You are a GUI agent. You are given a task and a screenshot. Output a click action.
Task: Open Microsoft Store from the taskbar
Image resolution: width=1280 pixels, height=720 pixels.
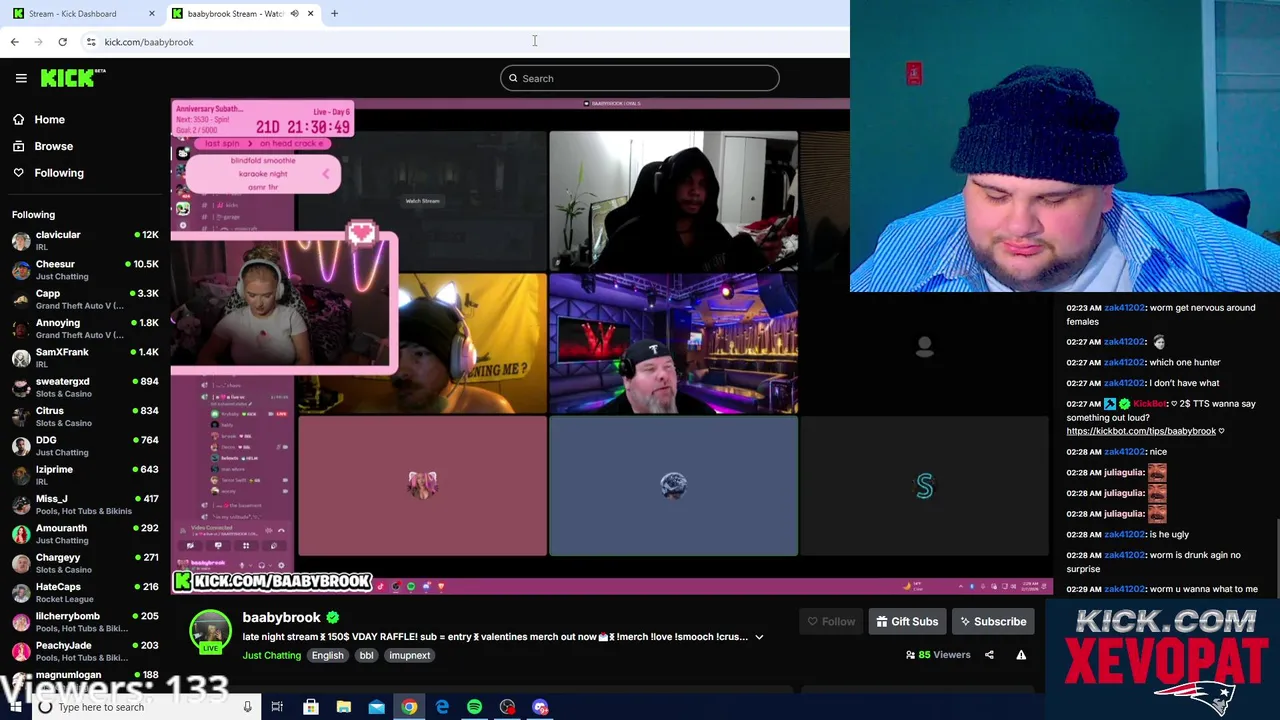tap(311, 707)
